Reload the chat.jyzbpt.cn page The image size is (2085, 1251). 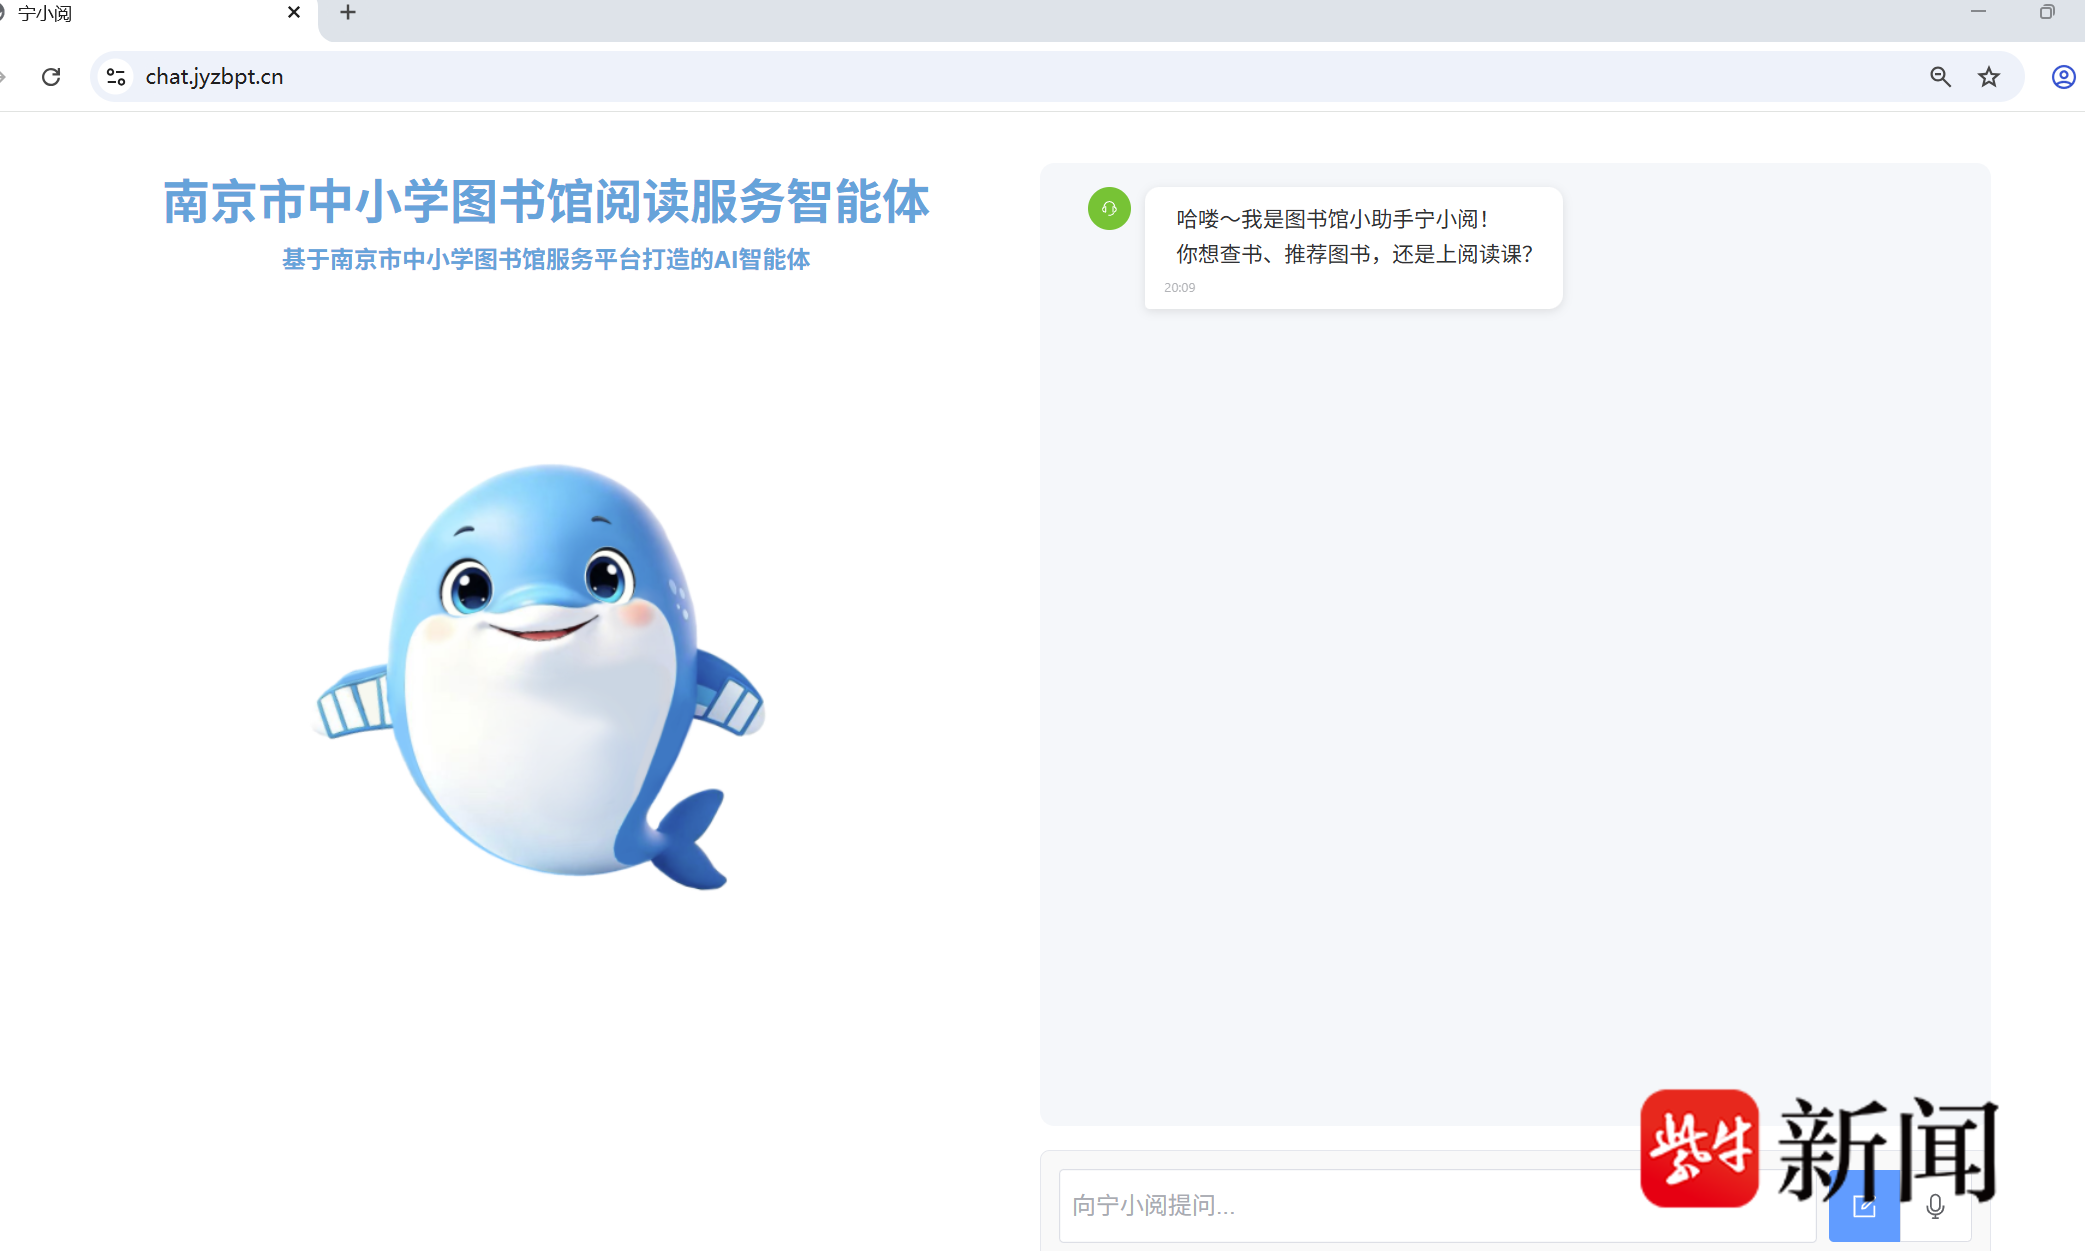51,77
